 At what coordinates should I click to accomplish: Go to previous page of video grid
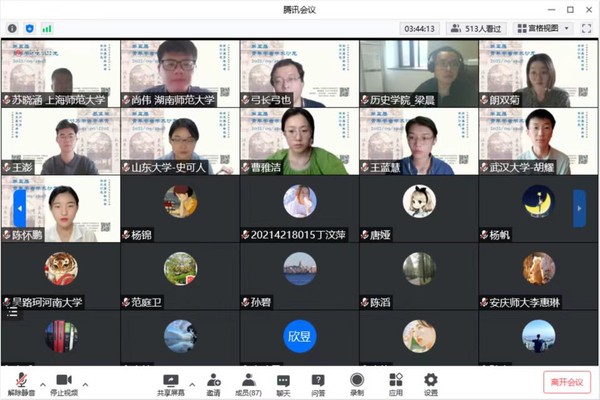tap(19, 208)
